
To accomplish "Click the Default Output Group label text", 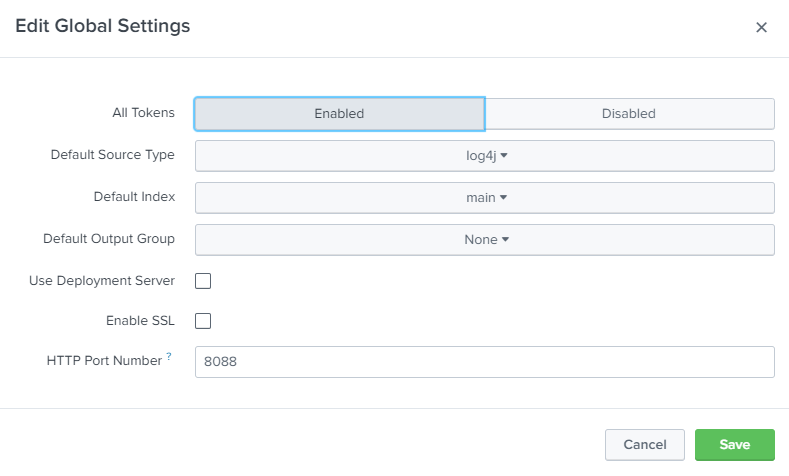I will tap(109, 239).
